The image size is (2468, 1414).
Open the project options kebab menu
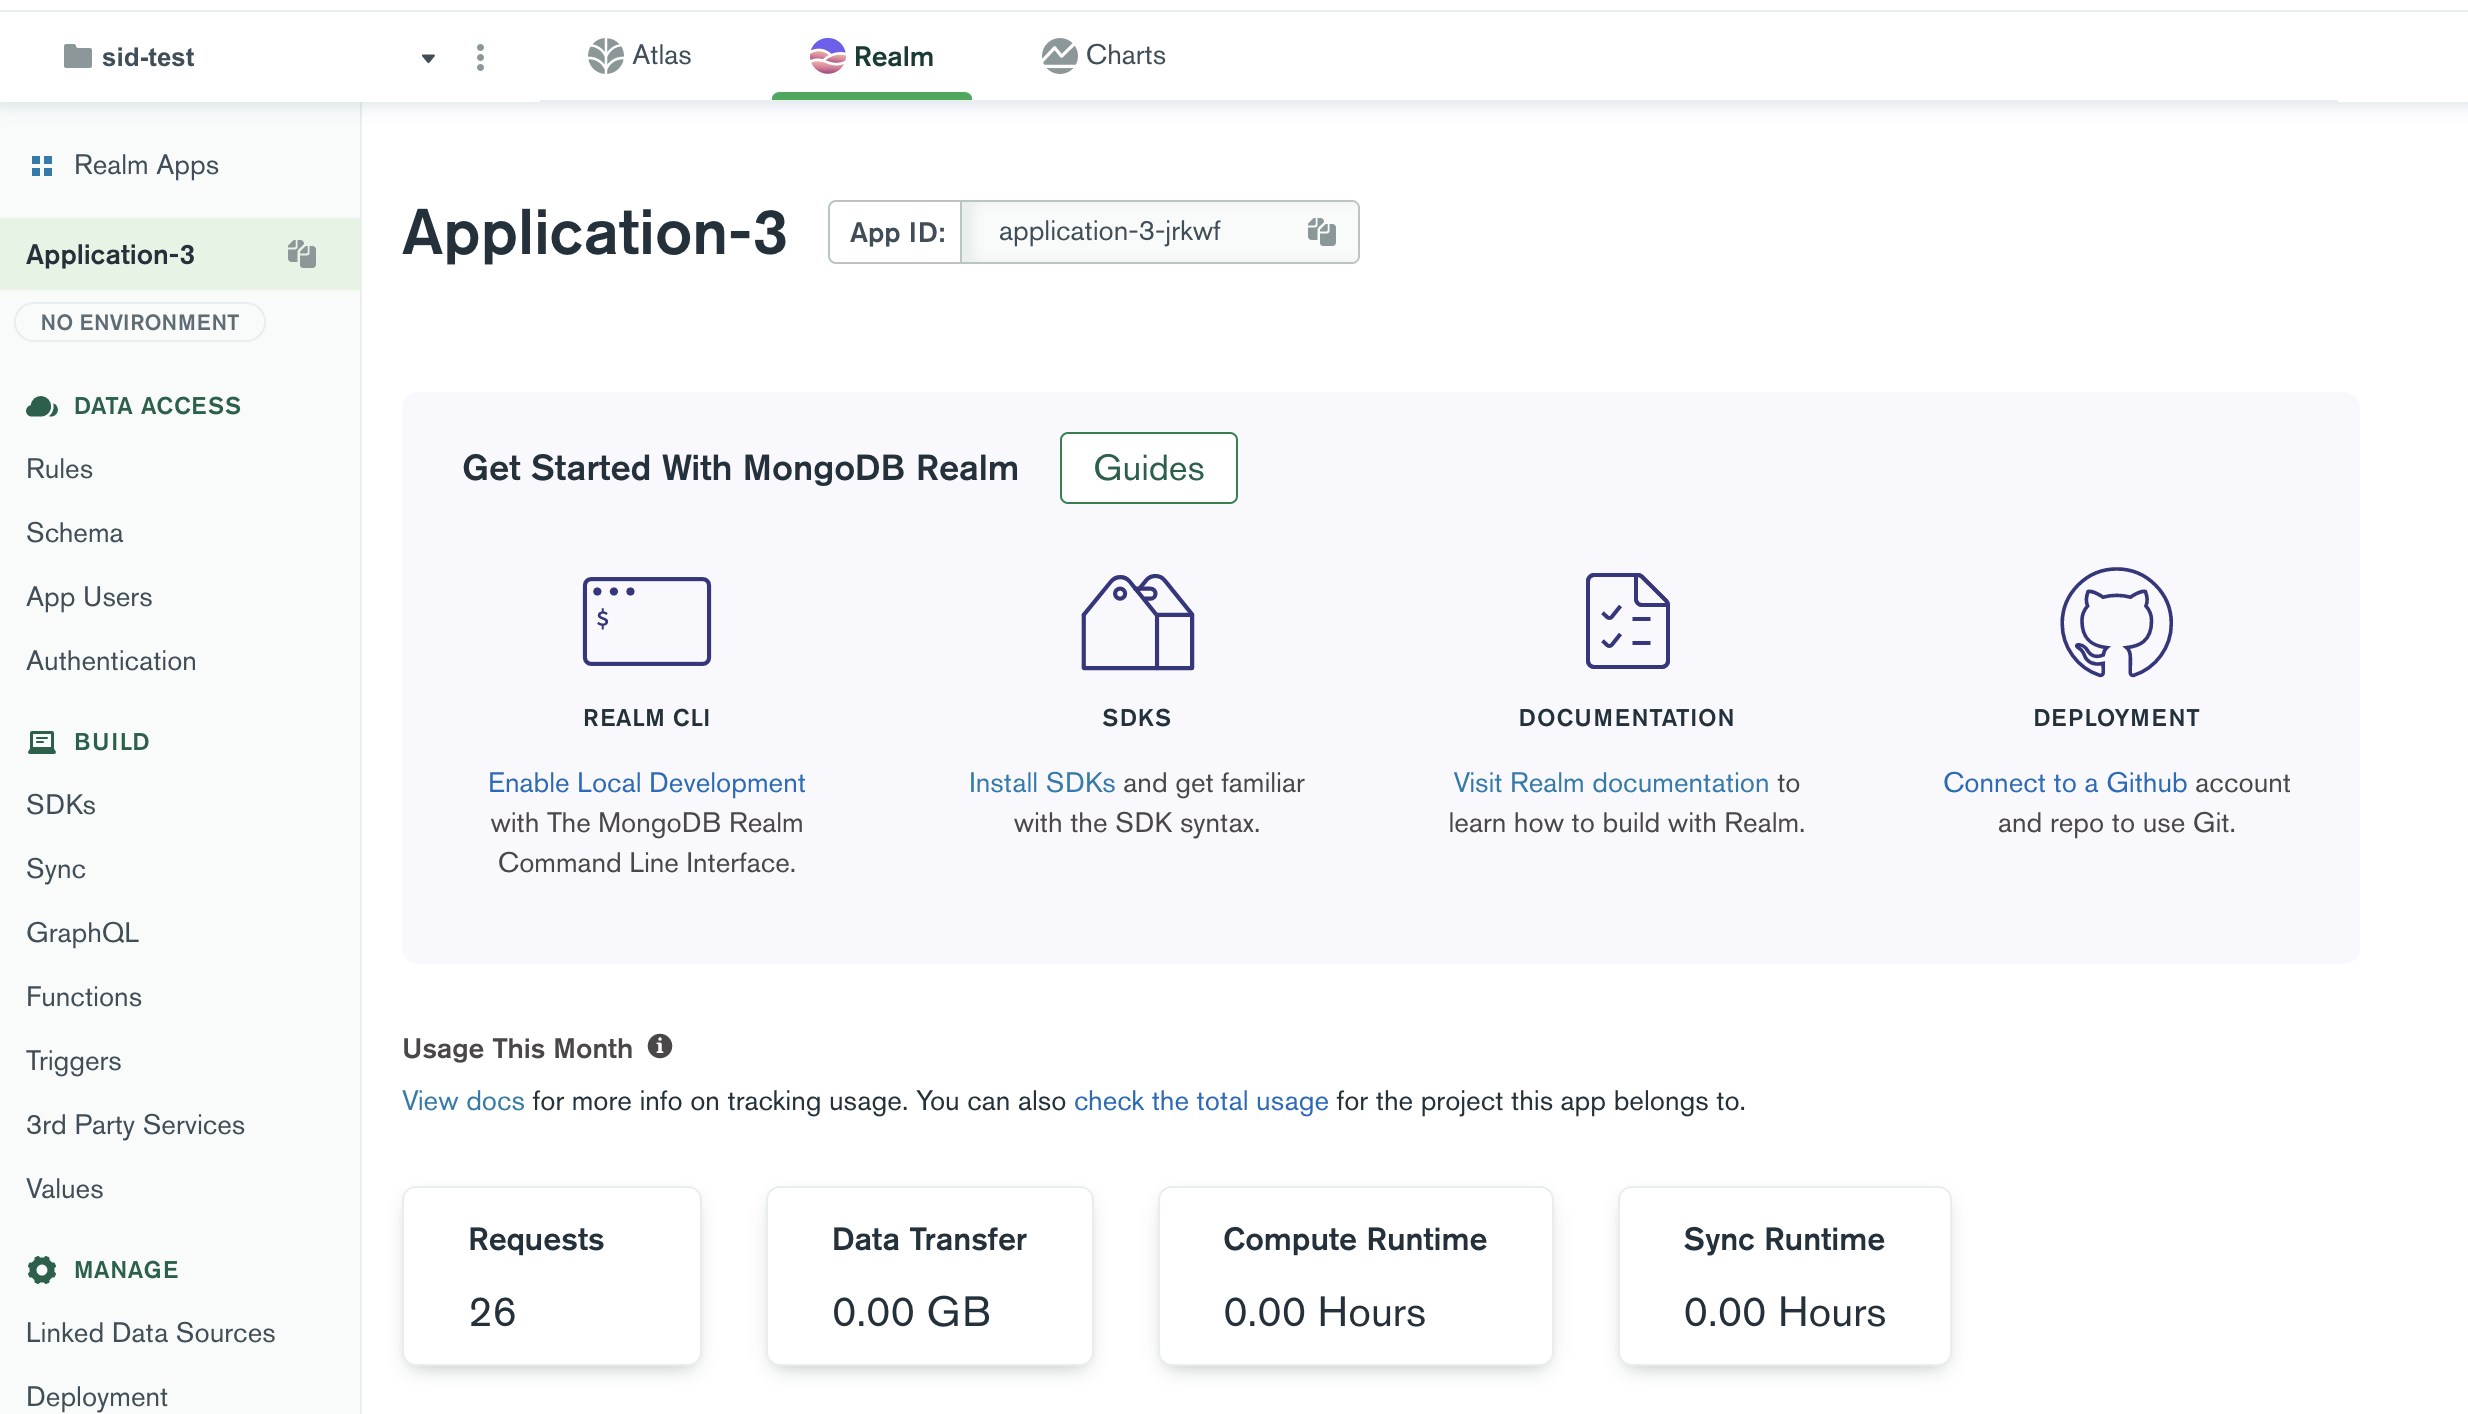click(481, 57)
